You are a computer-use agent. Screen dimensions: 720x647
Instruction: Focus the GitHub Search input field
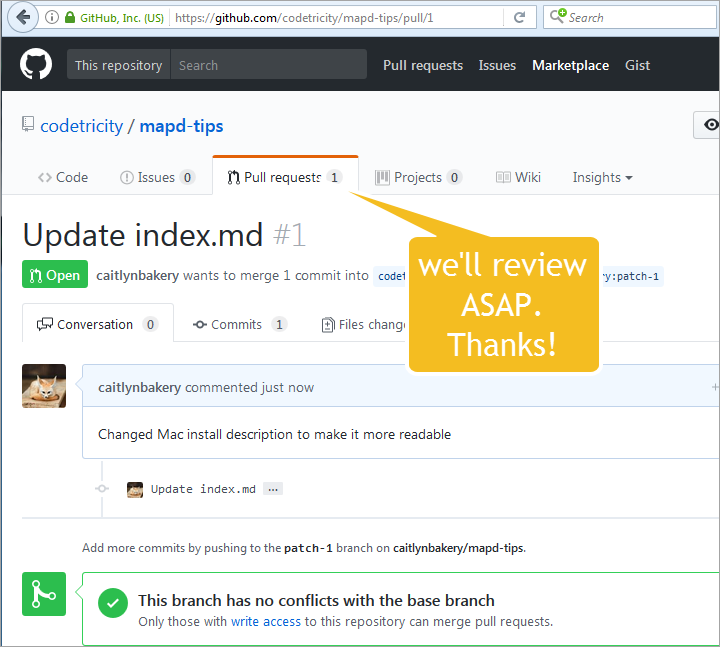tap(269, 64)
